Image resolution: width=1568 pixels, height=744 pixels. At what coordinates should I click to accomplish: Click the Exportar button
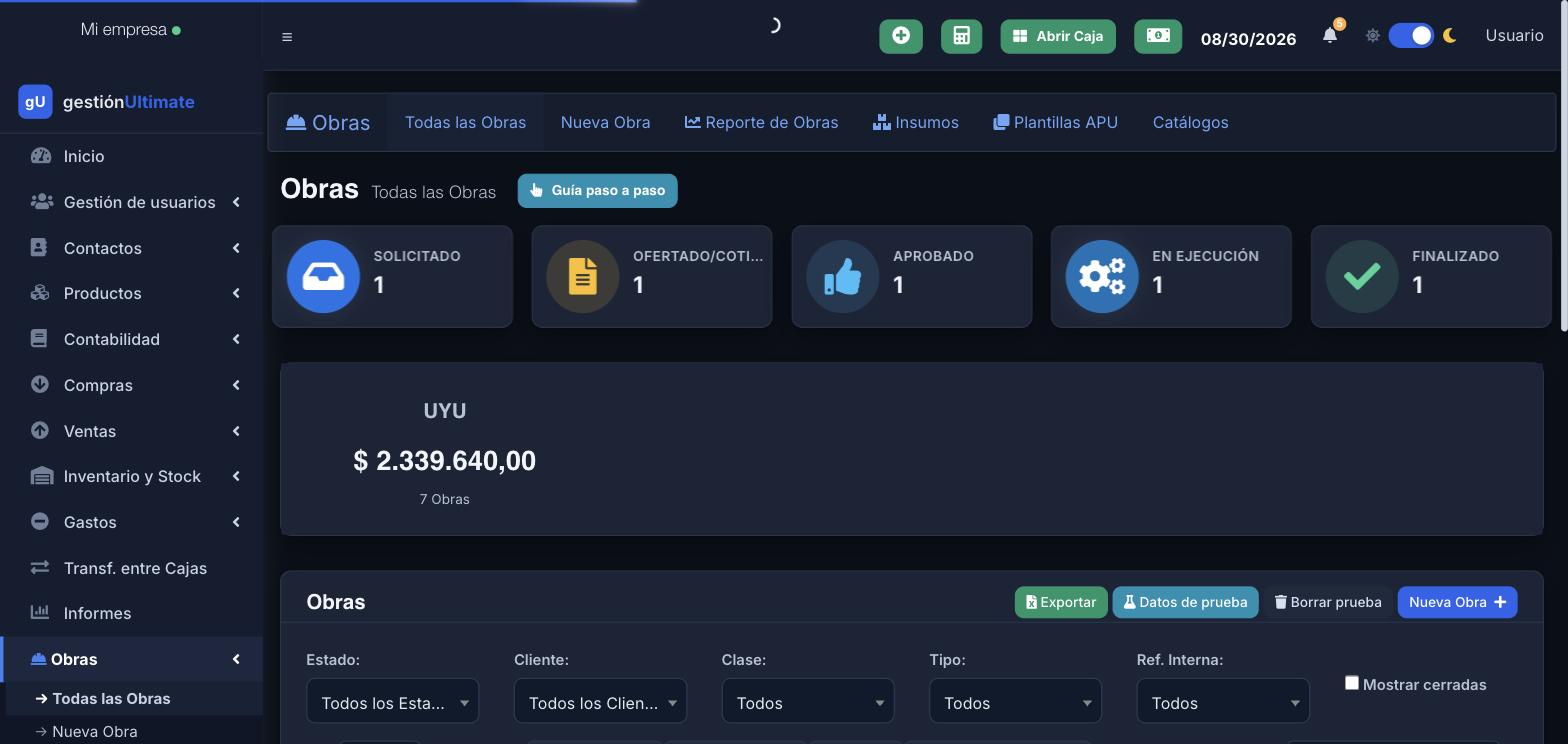1061,602
